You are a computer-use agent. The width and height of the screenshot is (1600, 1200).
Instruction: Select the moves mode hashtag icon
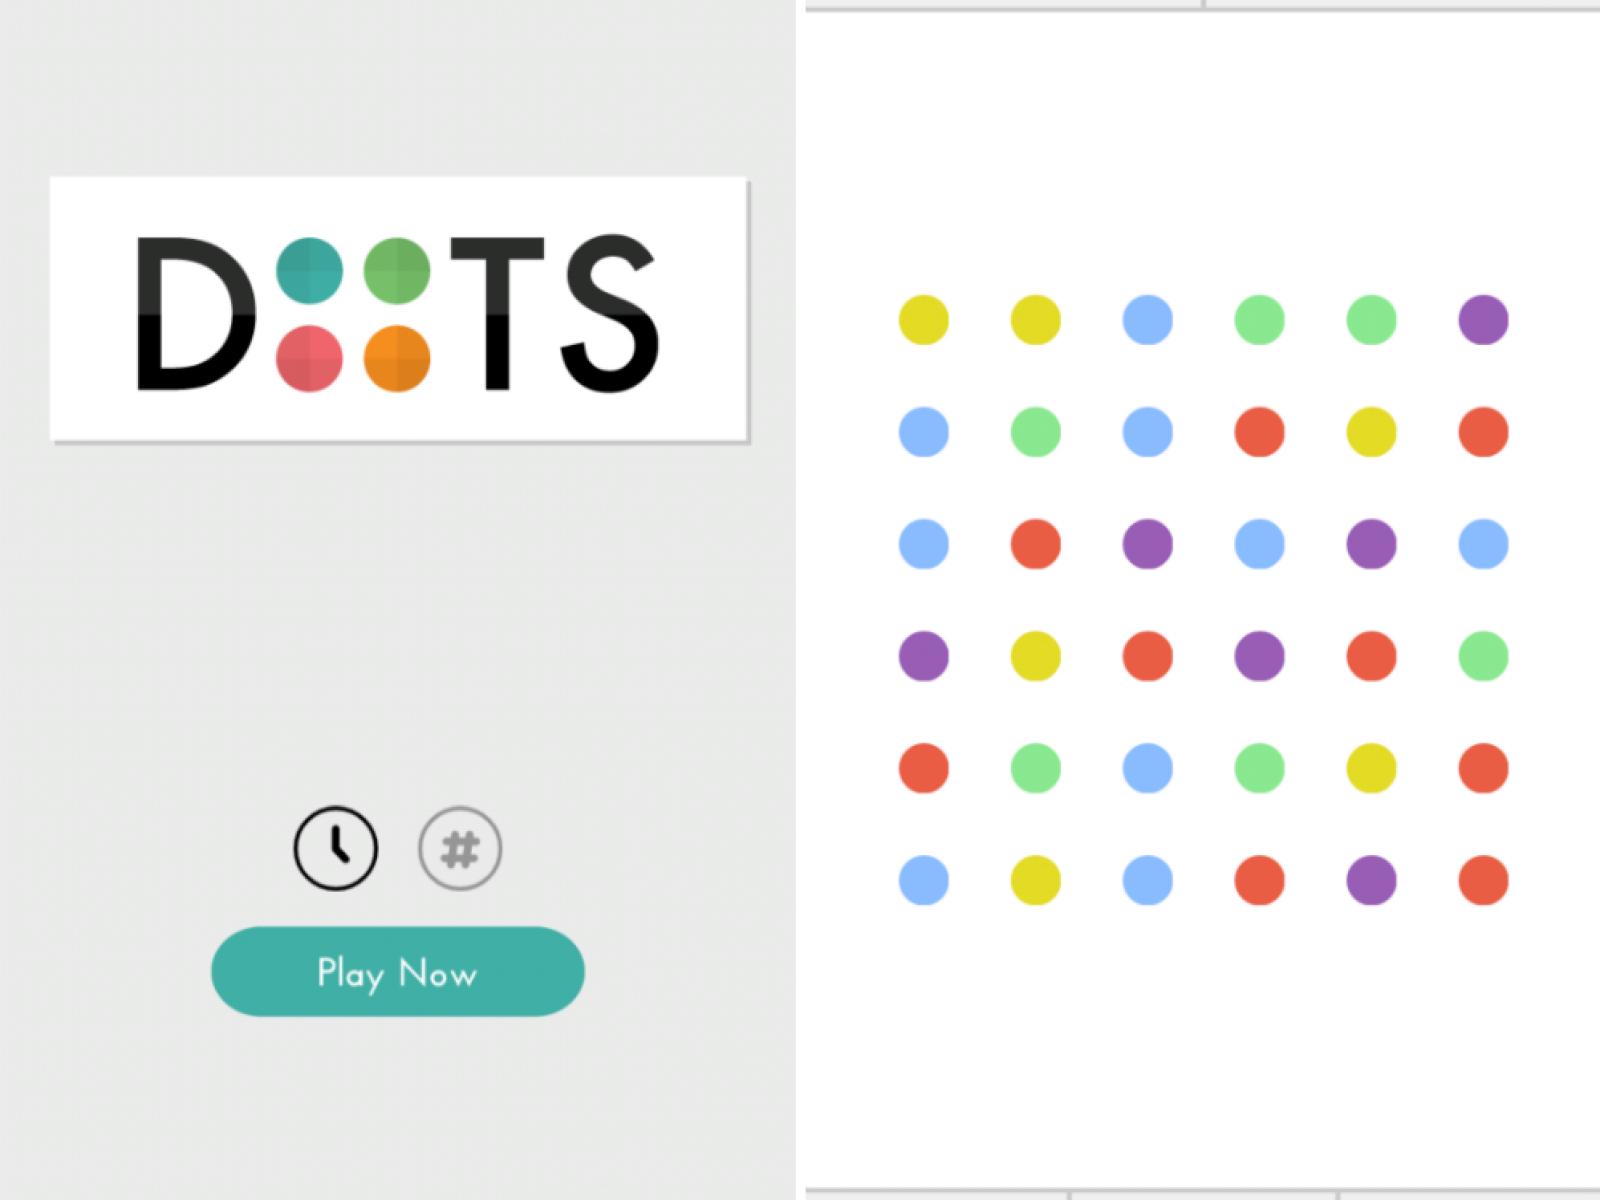pos(460,848)
